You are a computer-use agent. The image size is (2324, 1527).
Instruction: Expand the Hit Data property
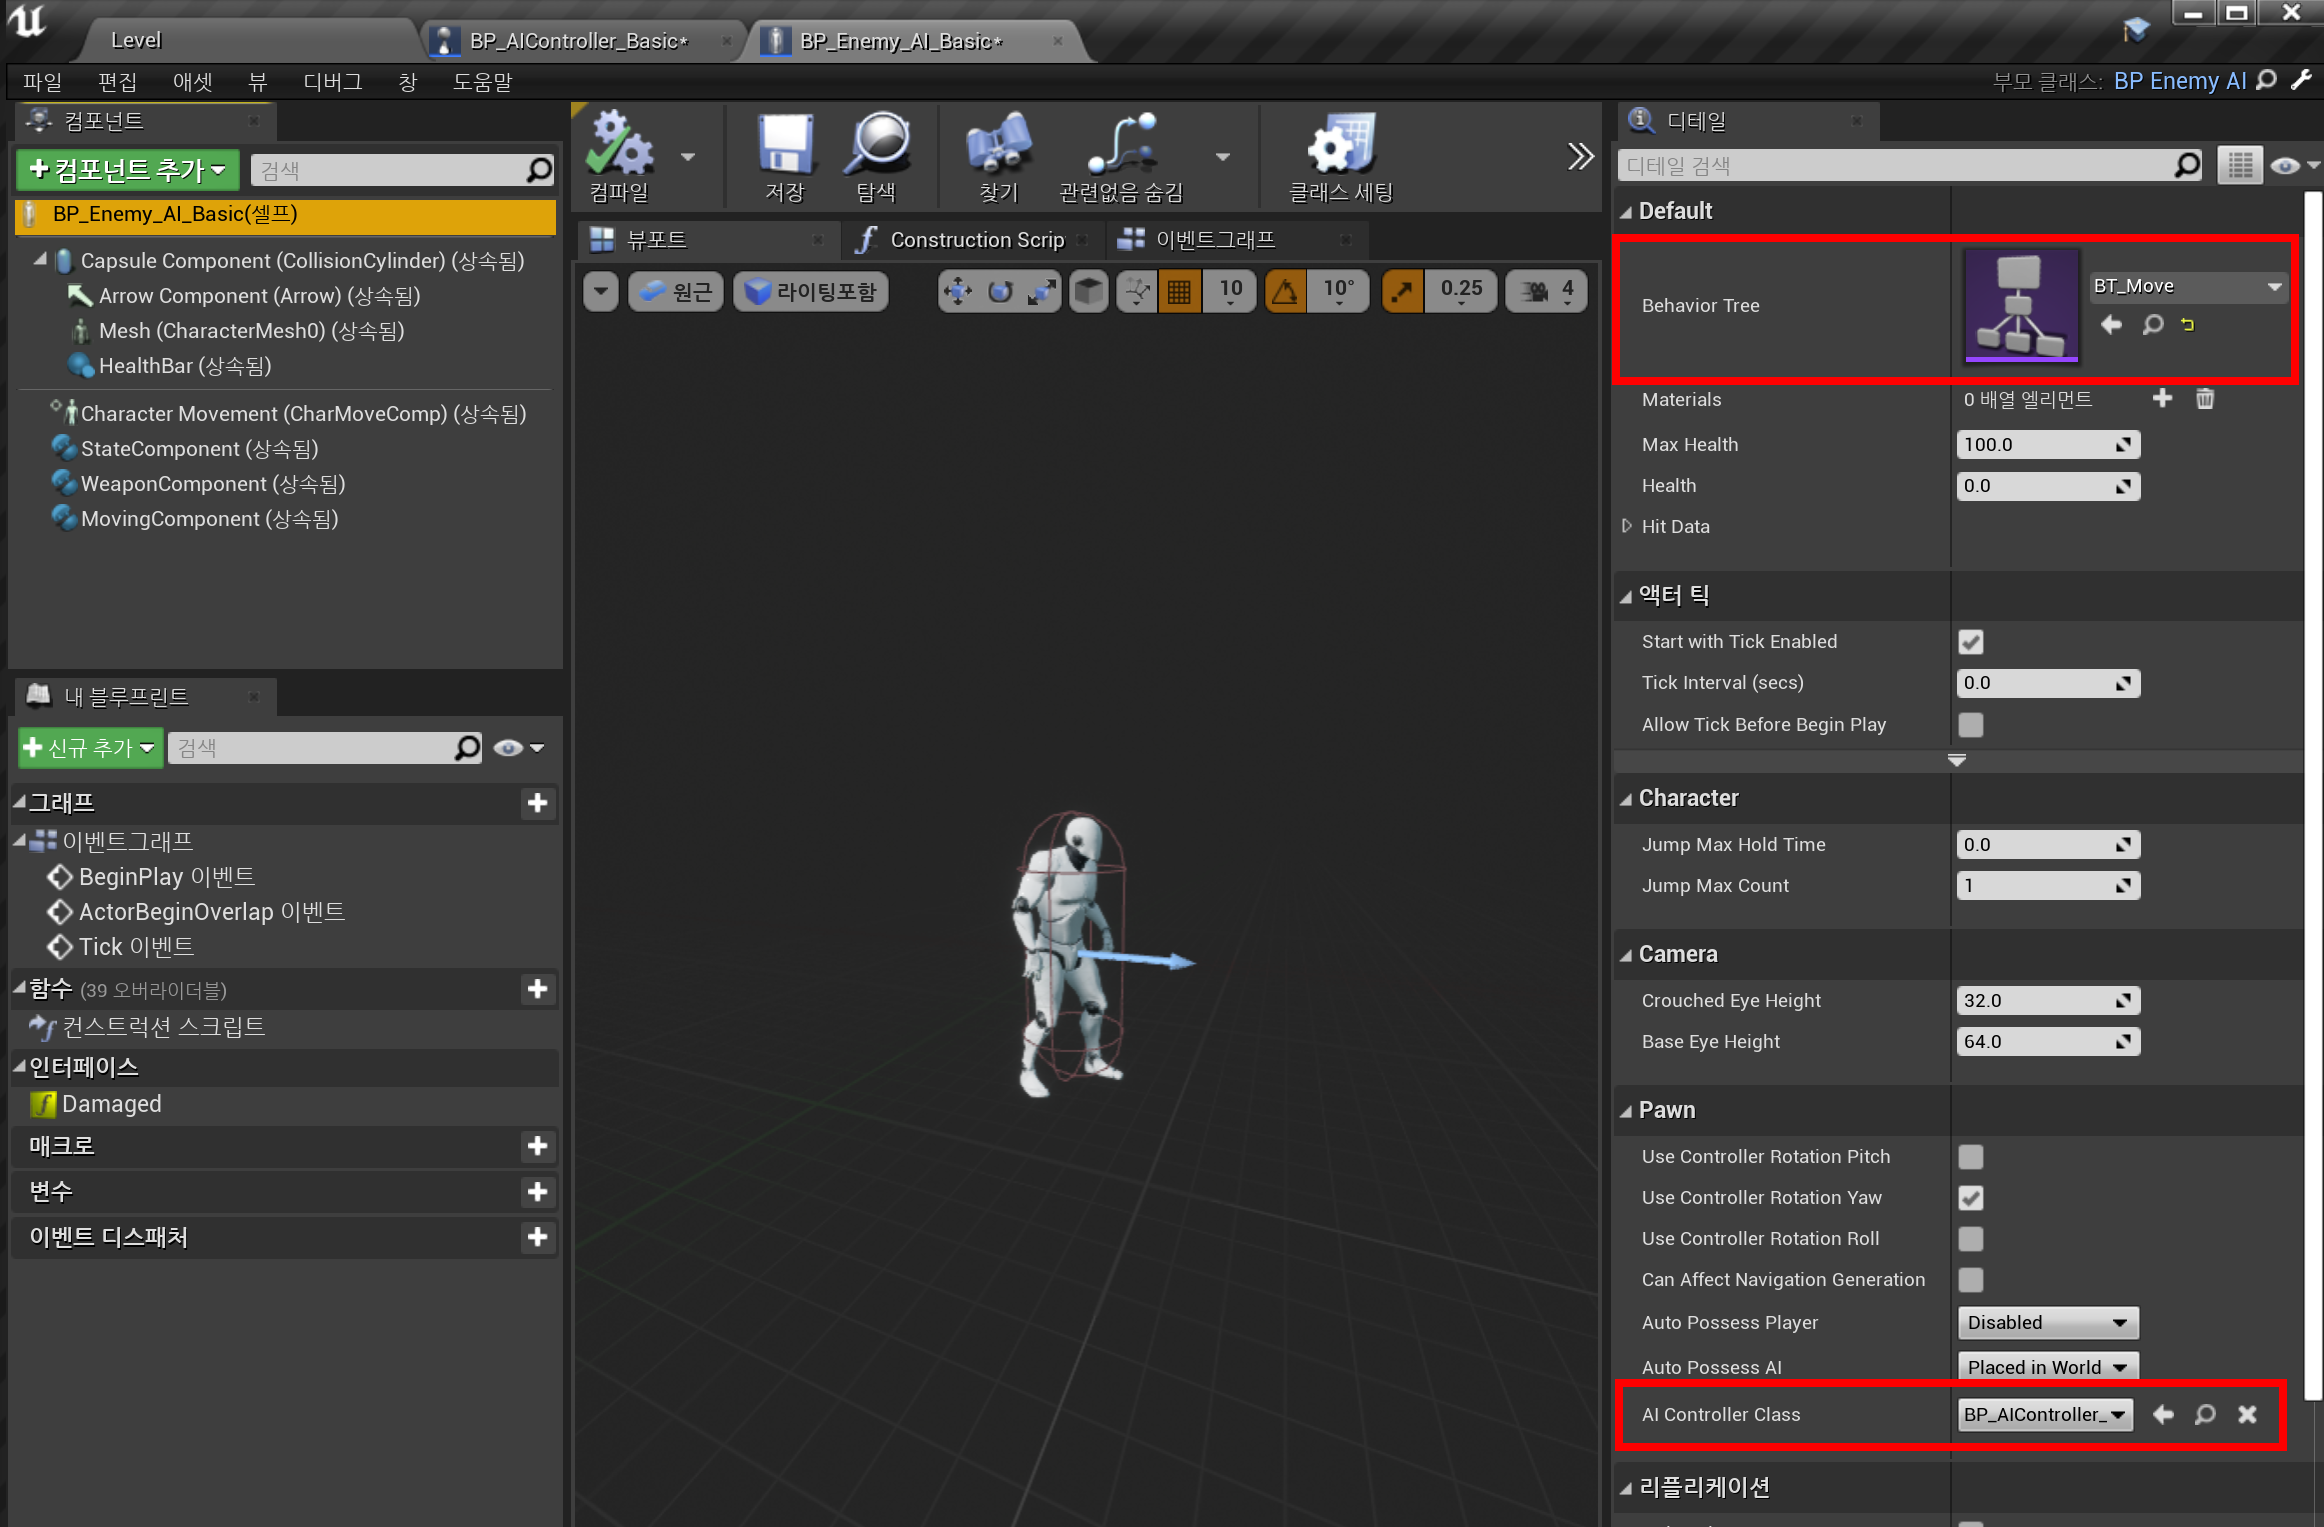[1627, 526]
